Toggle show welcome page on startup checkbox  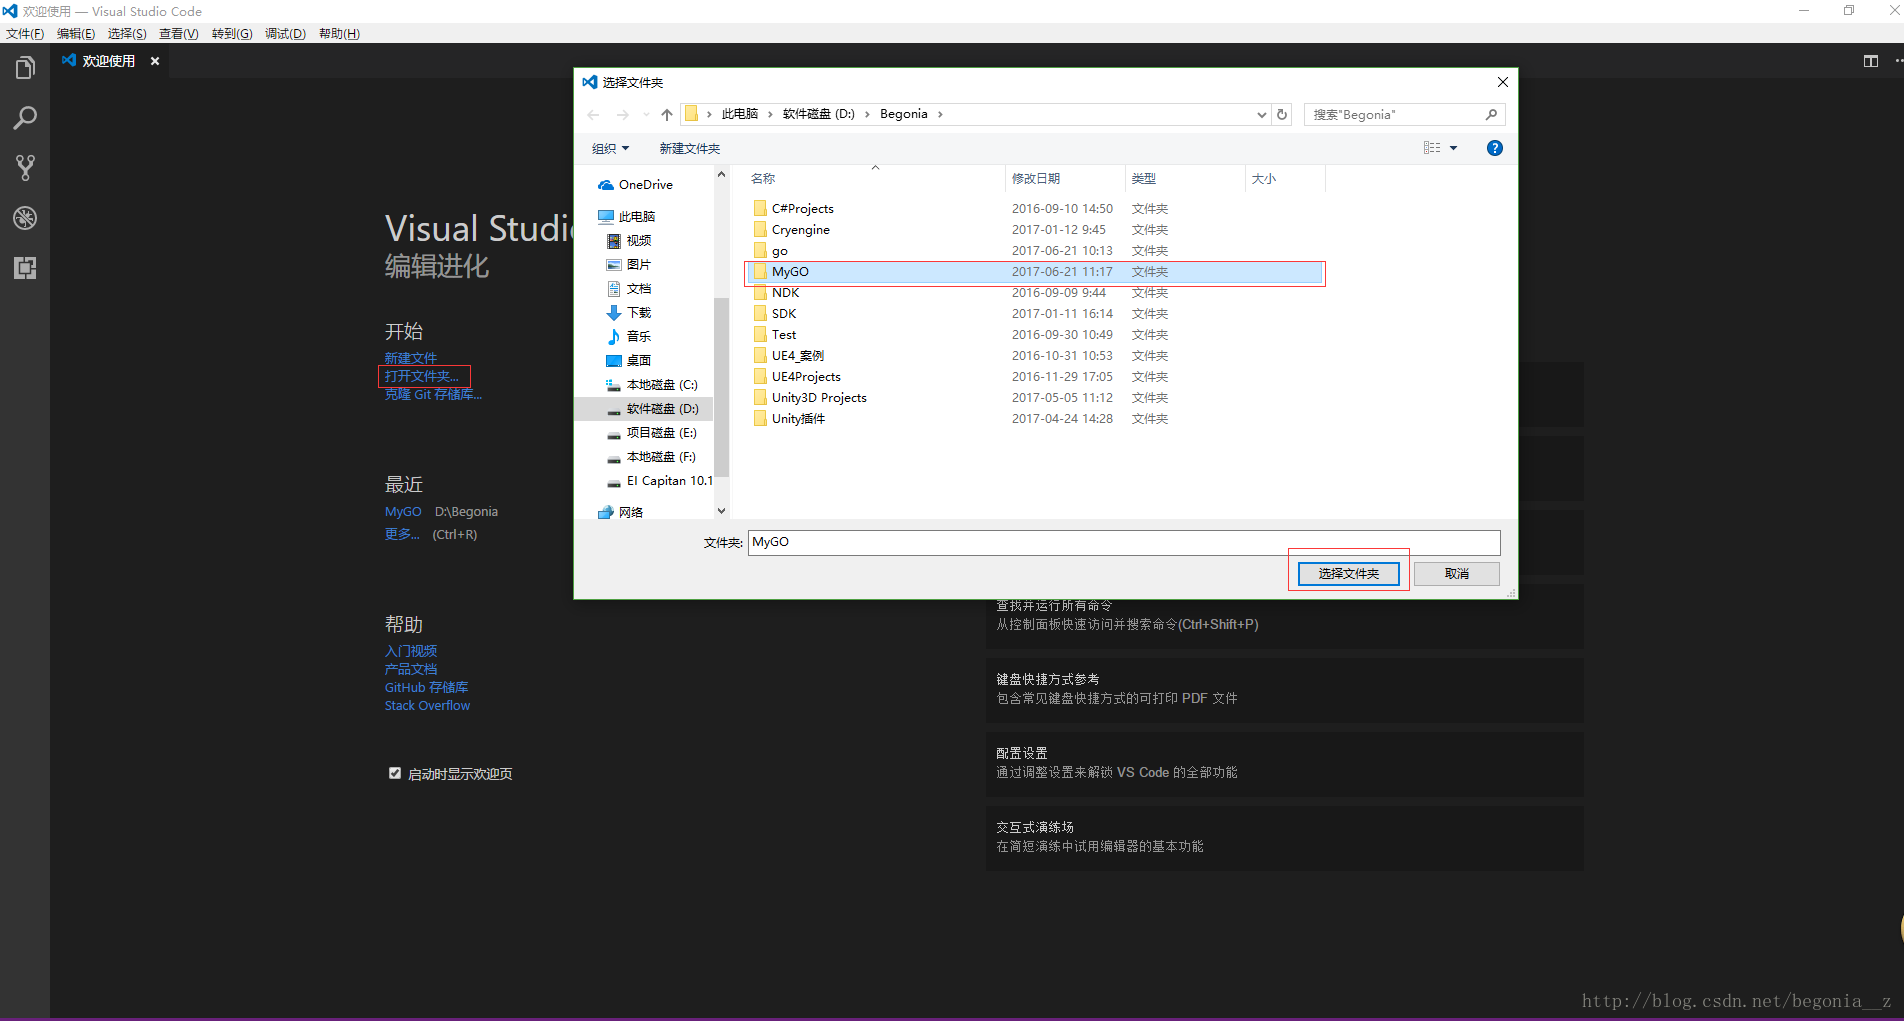[x=395, y=773]
